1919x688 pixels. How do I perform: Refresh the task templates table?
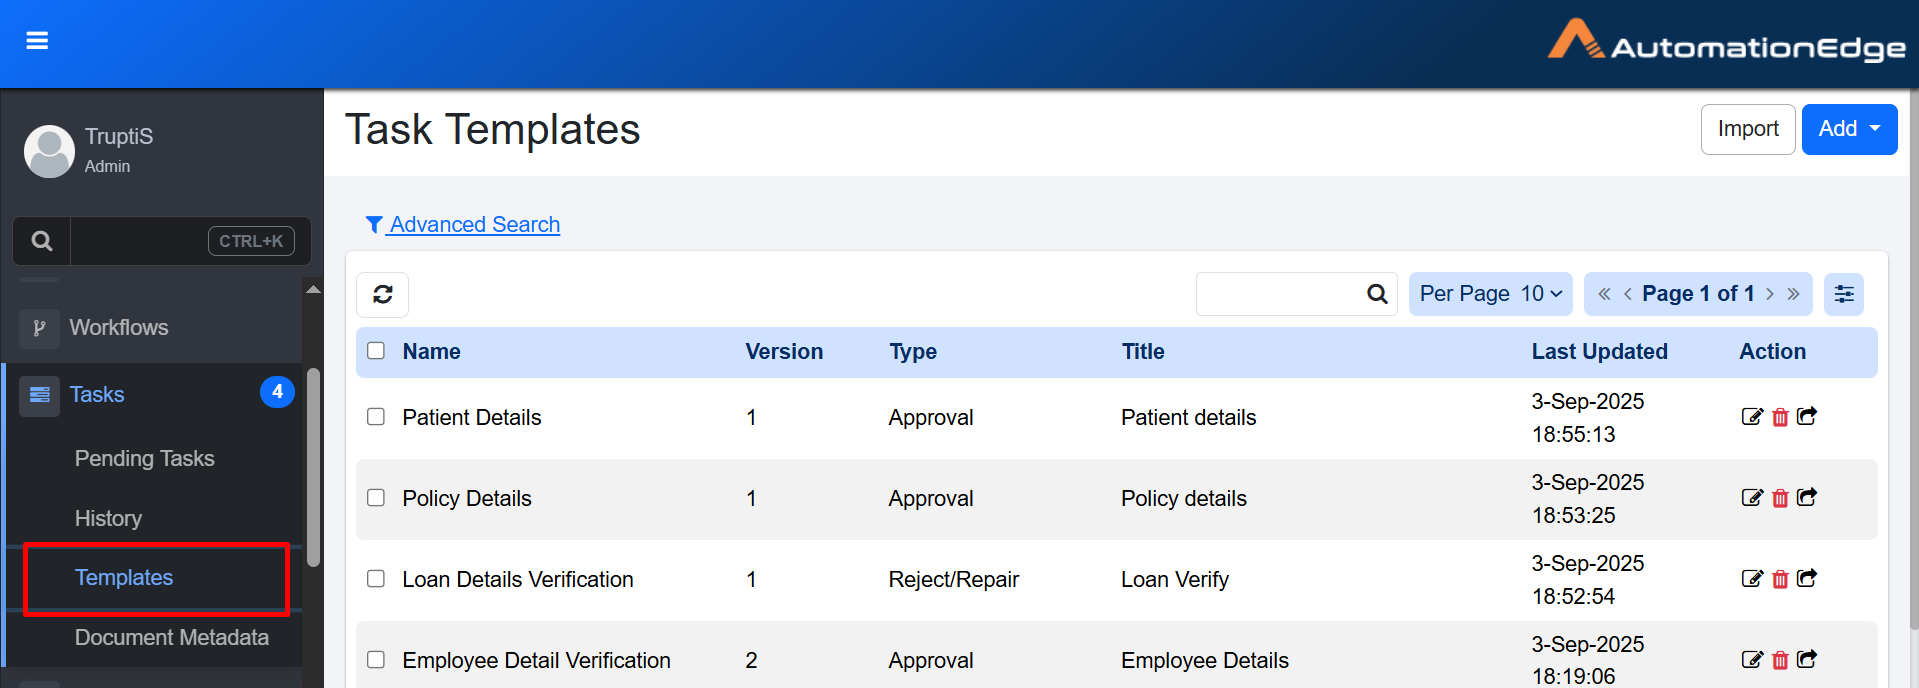coord(383,294)
